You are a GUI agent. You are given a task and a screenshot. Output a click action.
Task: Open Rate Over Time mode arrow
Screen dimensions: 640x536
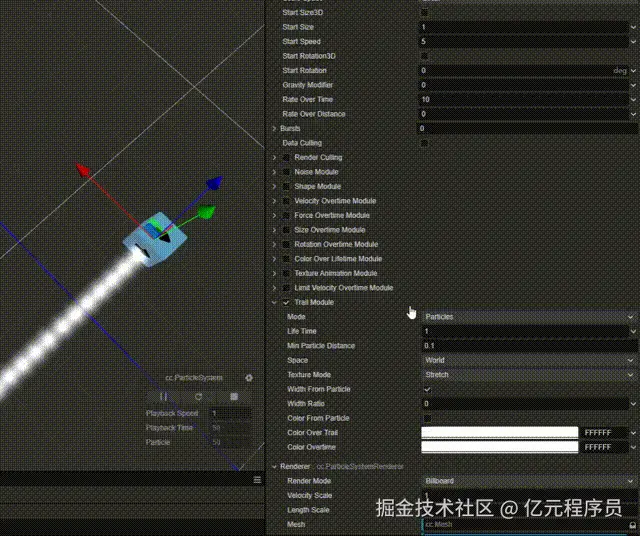point(633,100)
